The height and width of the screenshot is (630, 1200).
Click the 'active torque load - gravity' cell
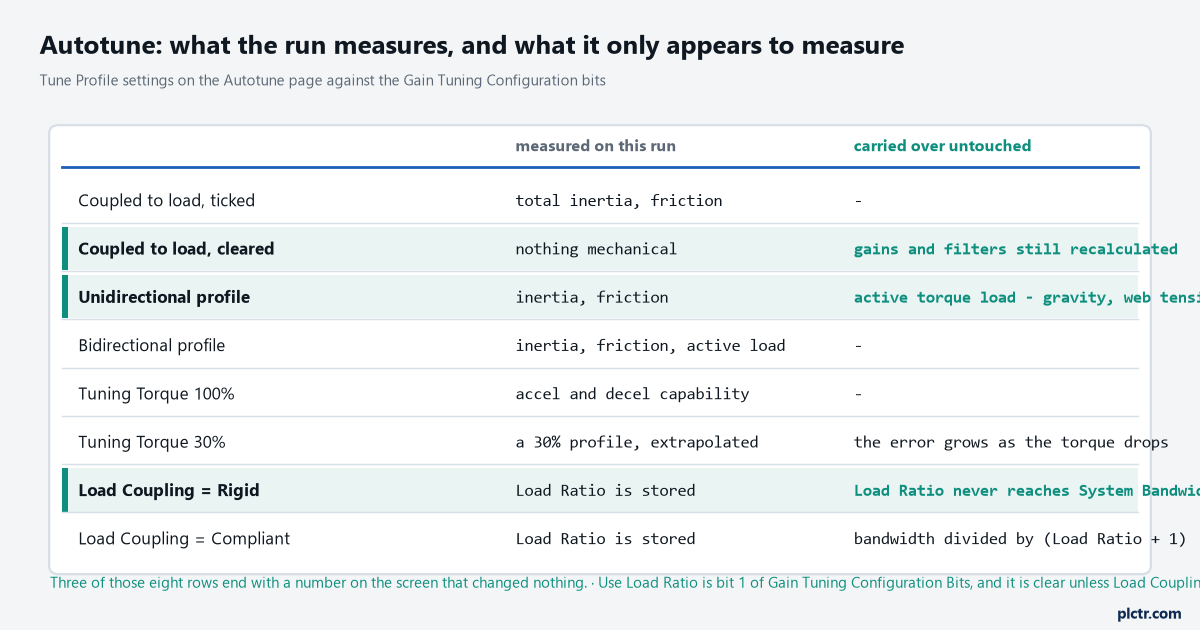pyautogui.click(x=1026, y=297)
